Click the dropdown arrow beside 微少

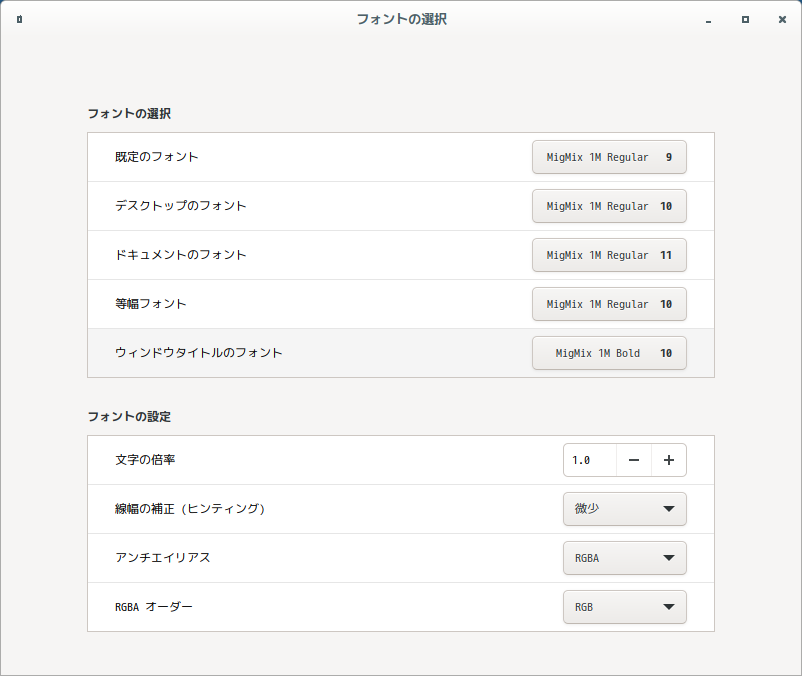coord(669,509)
